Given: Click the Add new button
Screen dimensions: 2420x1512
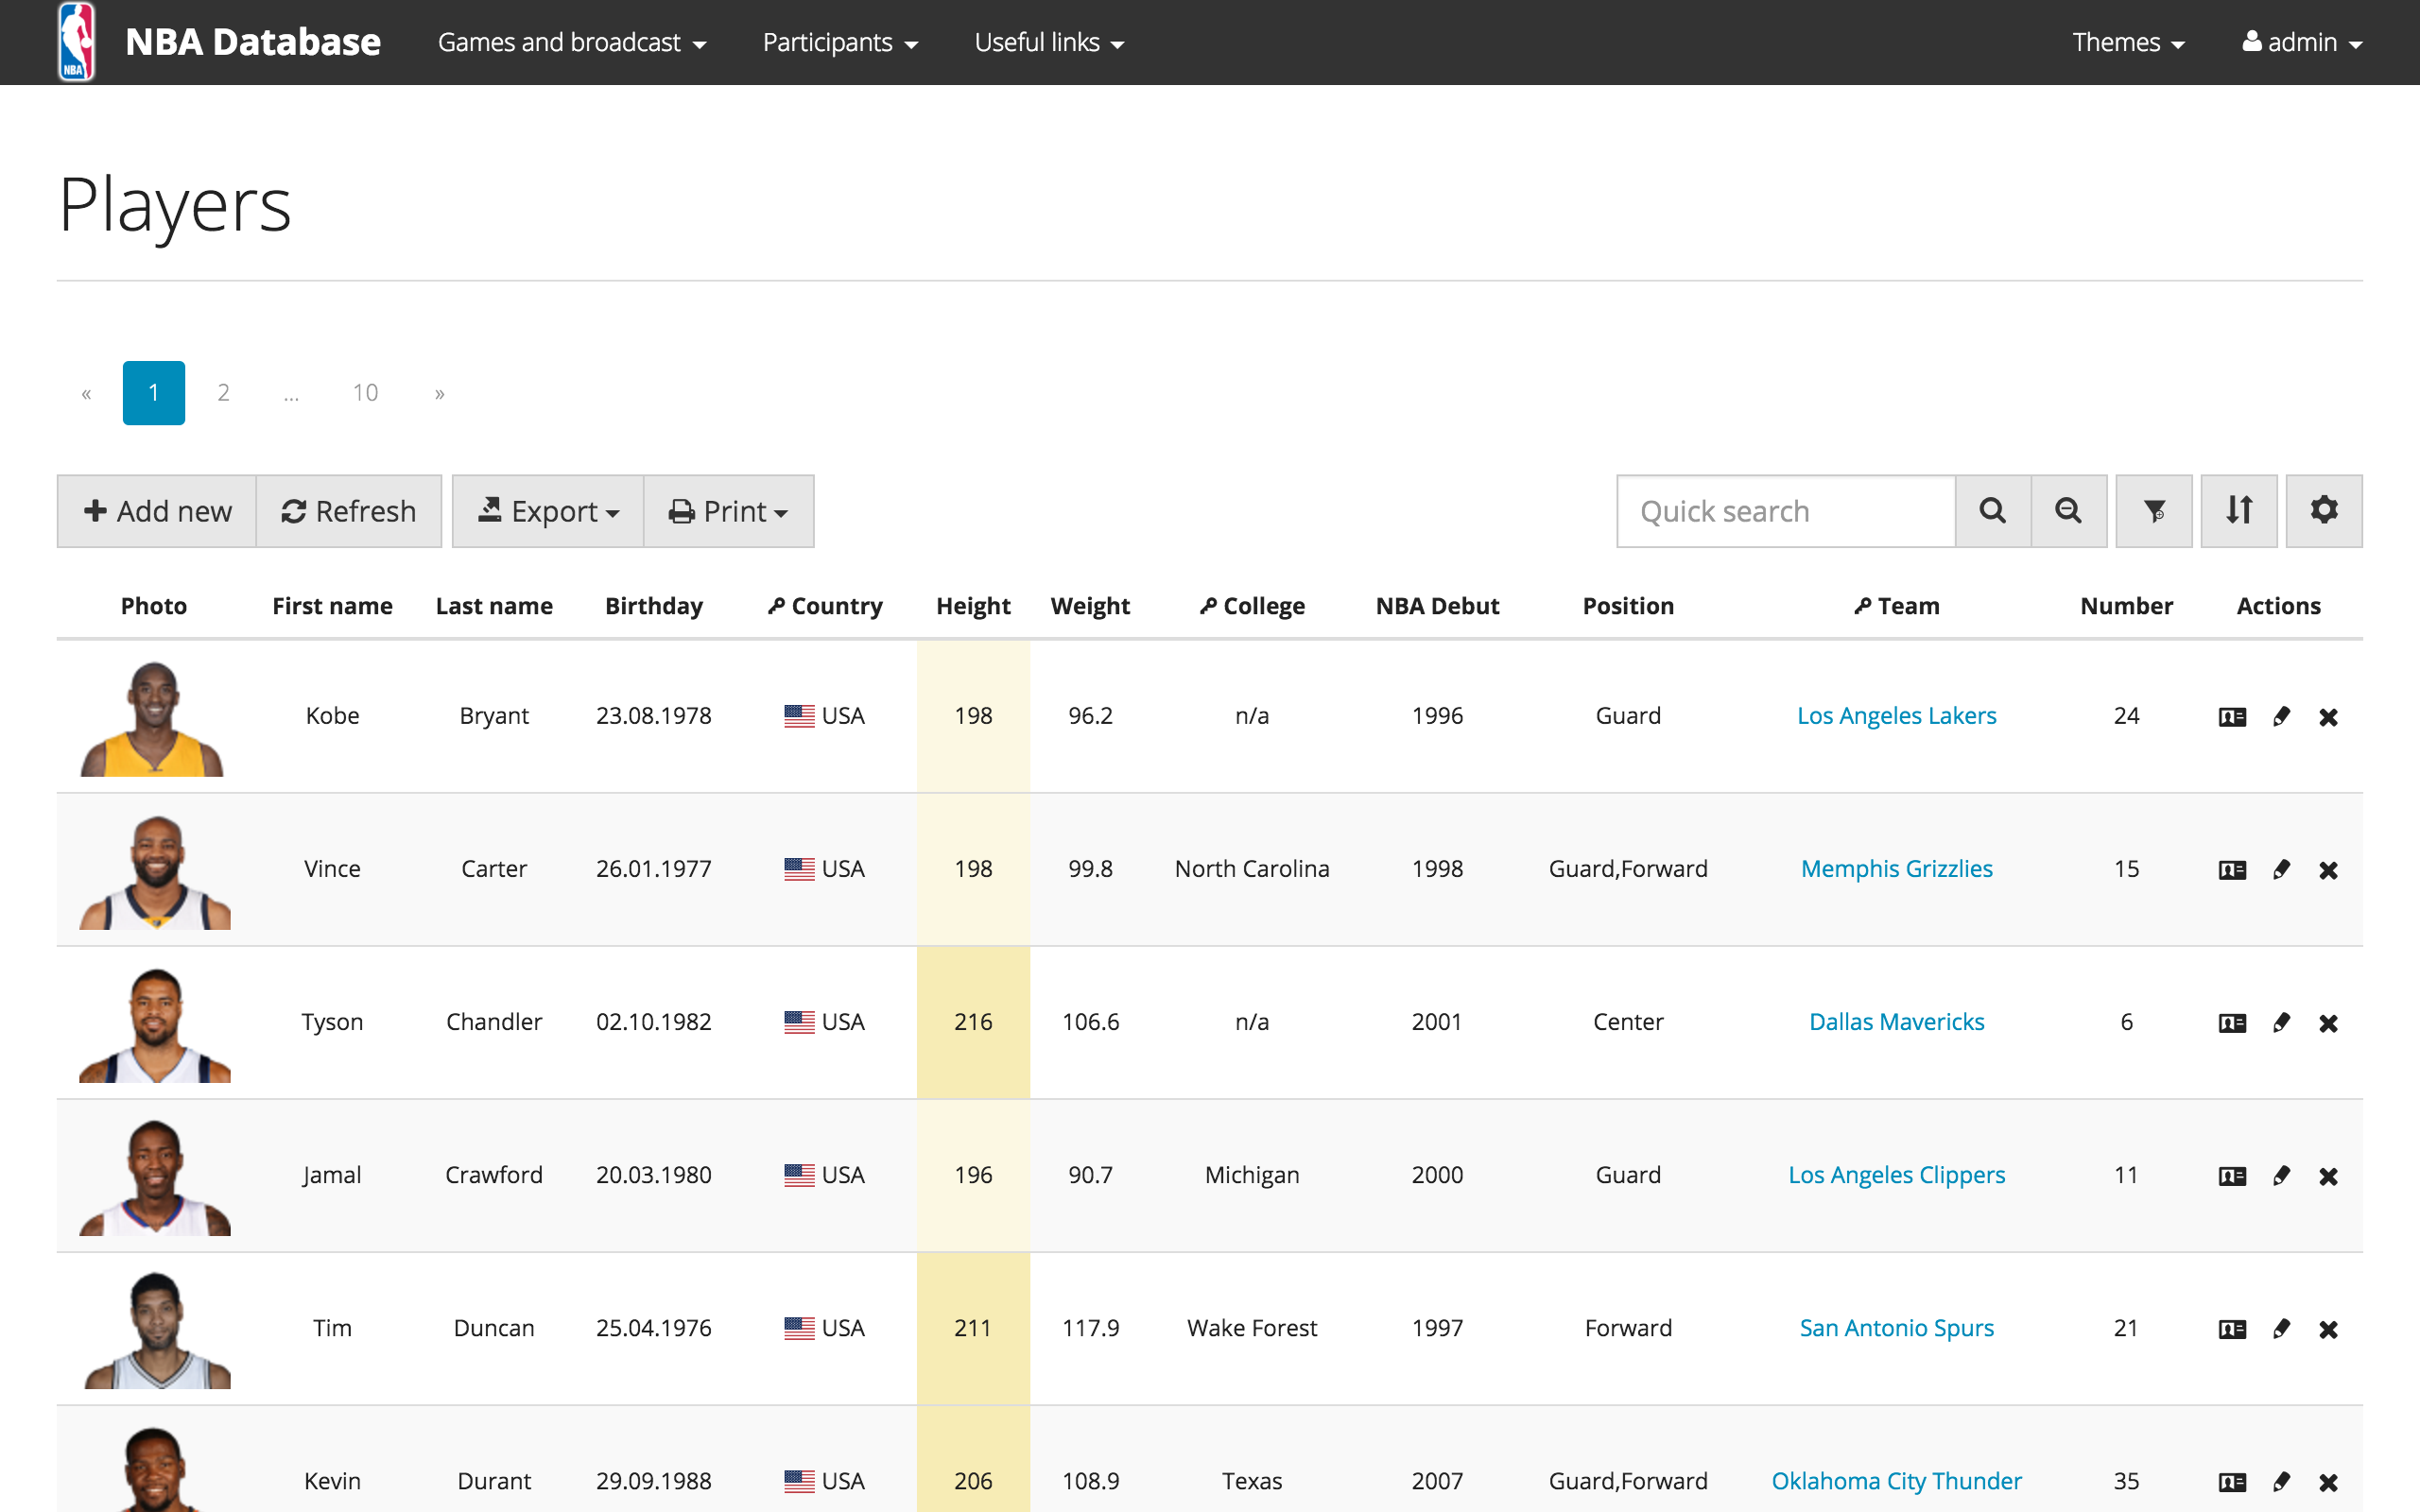Looking at the screenshot, I should point(156,511).
